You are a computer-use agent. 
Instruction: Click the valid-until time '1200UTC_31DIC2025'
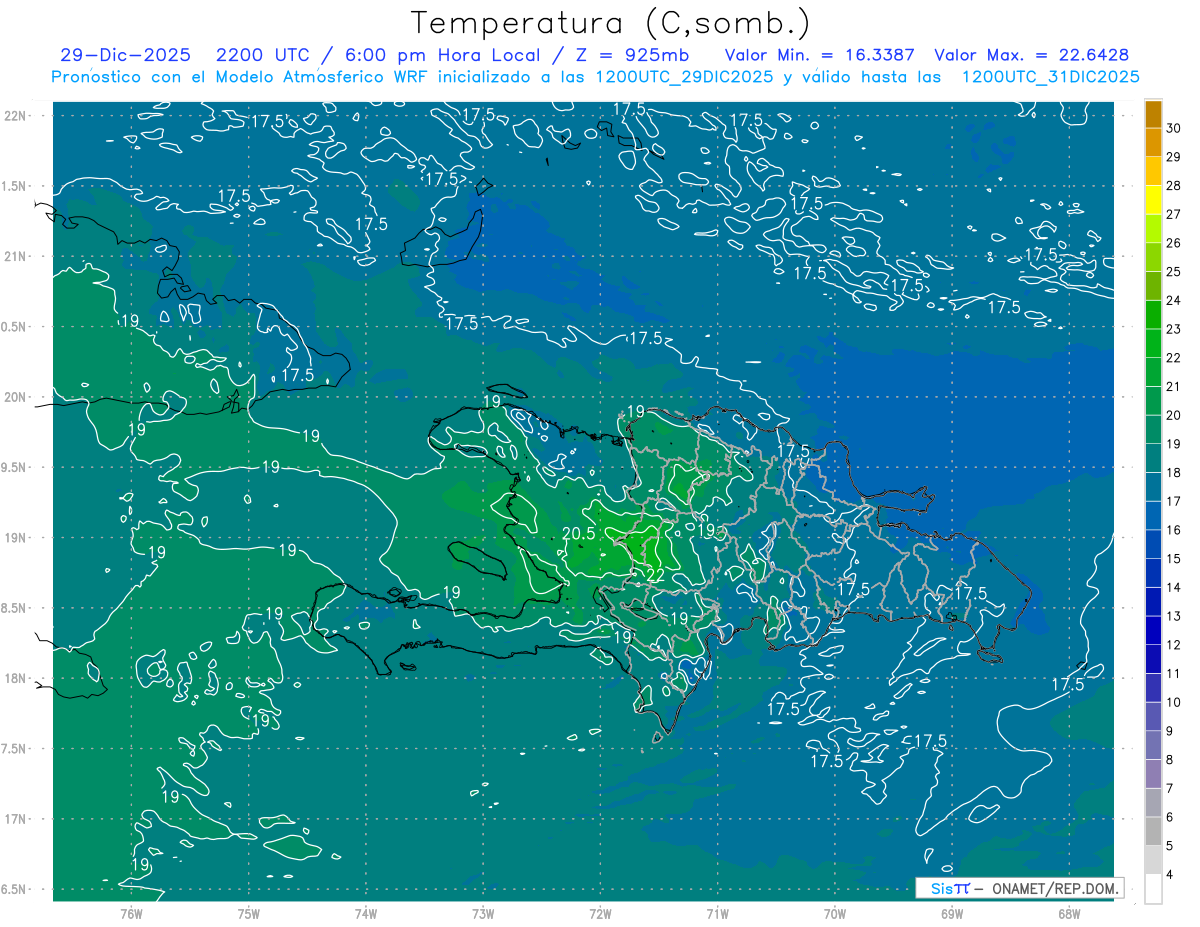click(1050, 77)
